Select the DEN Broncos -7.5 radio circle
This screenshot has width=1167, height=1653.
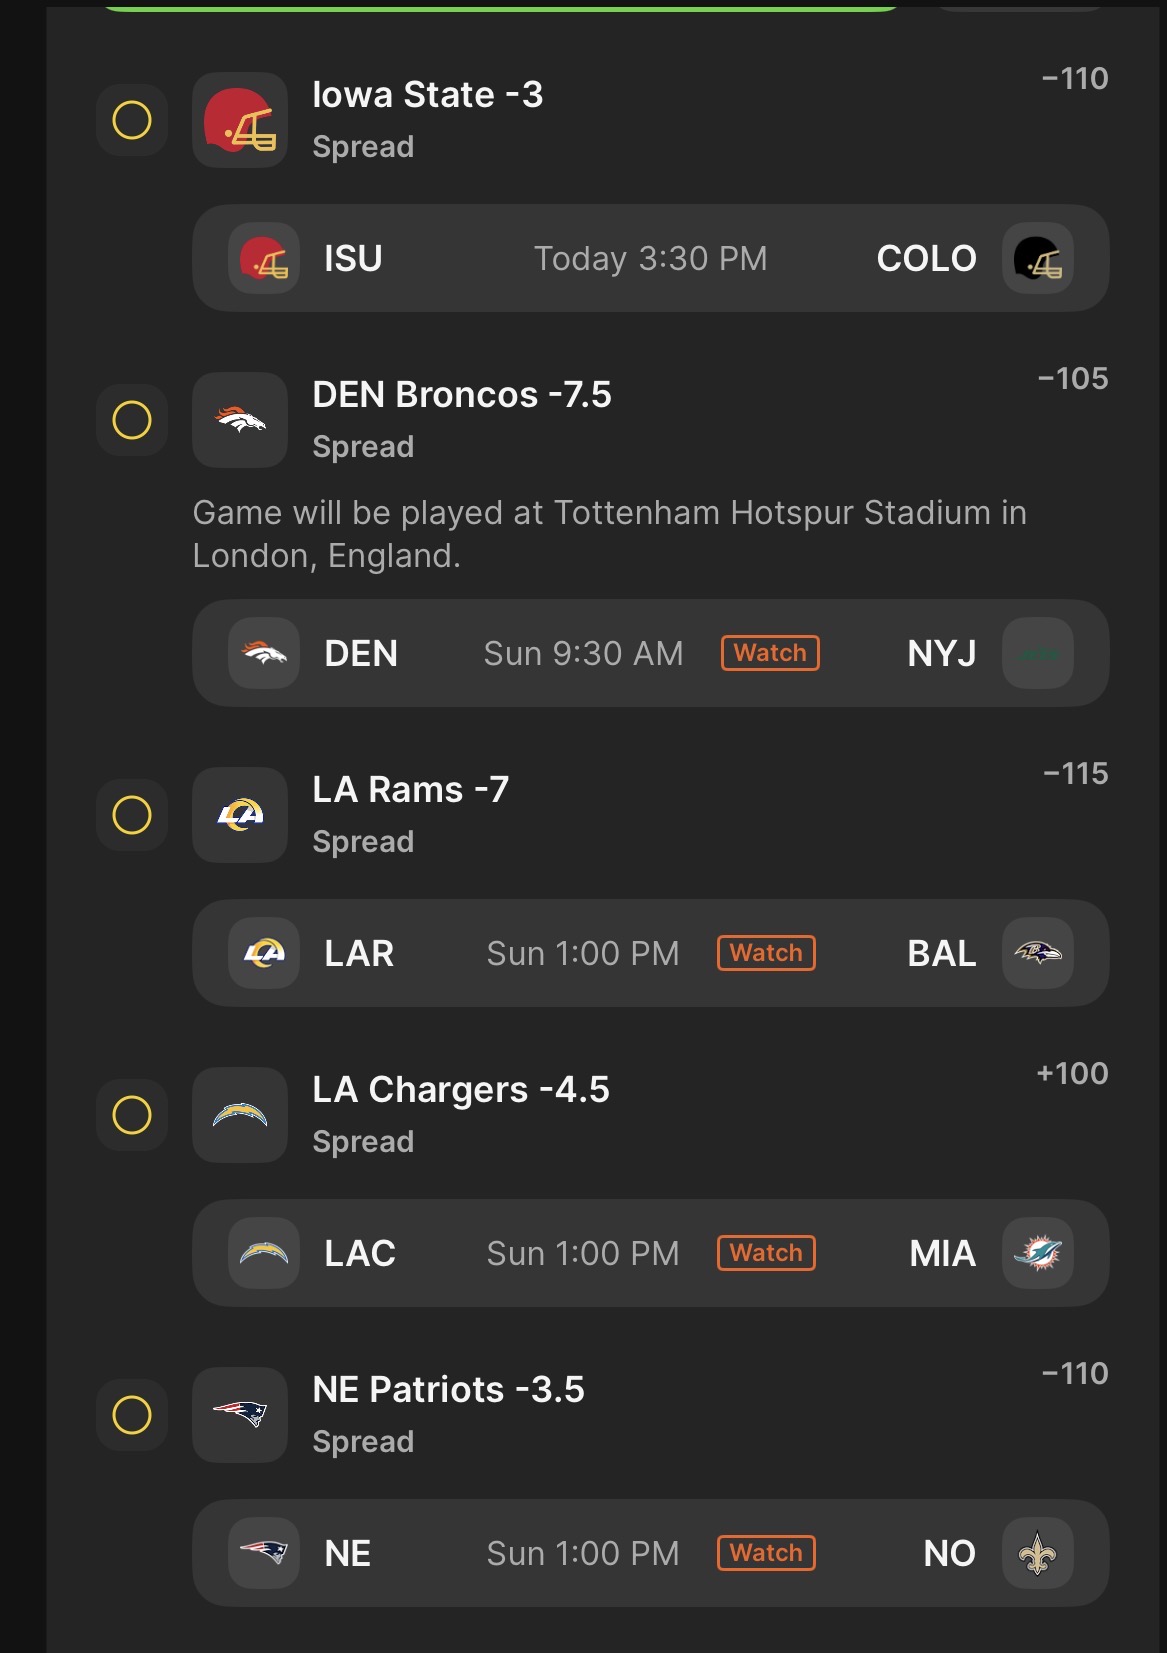132,420
